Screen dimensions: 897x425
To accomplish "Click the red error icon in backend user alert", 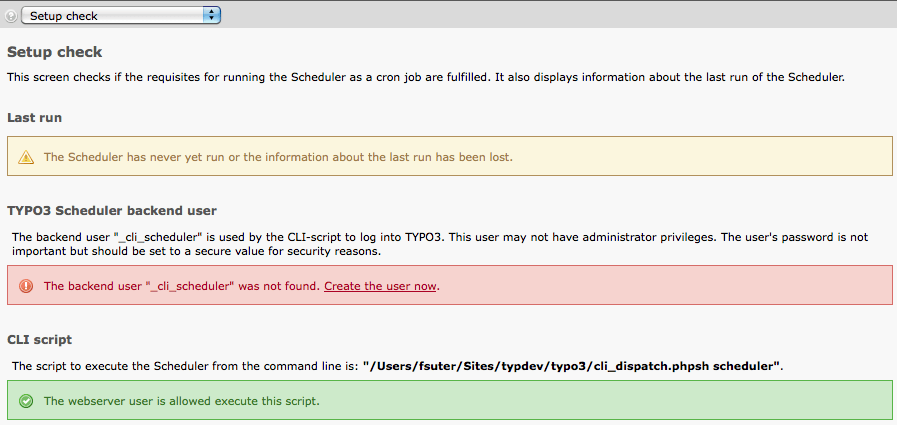I will 26,286.
